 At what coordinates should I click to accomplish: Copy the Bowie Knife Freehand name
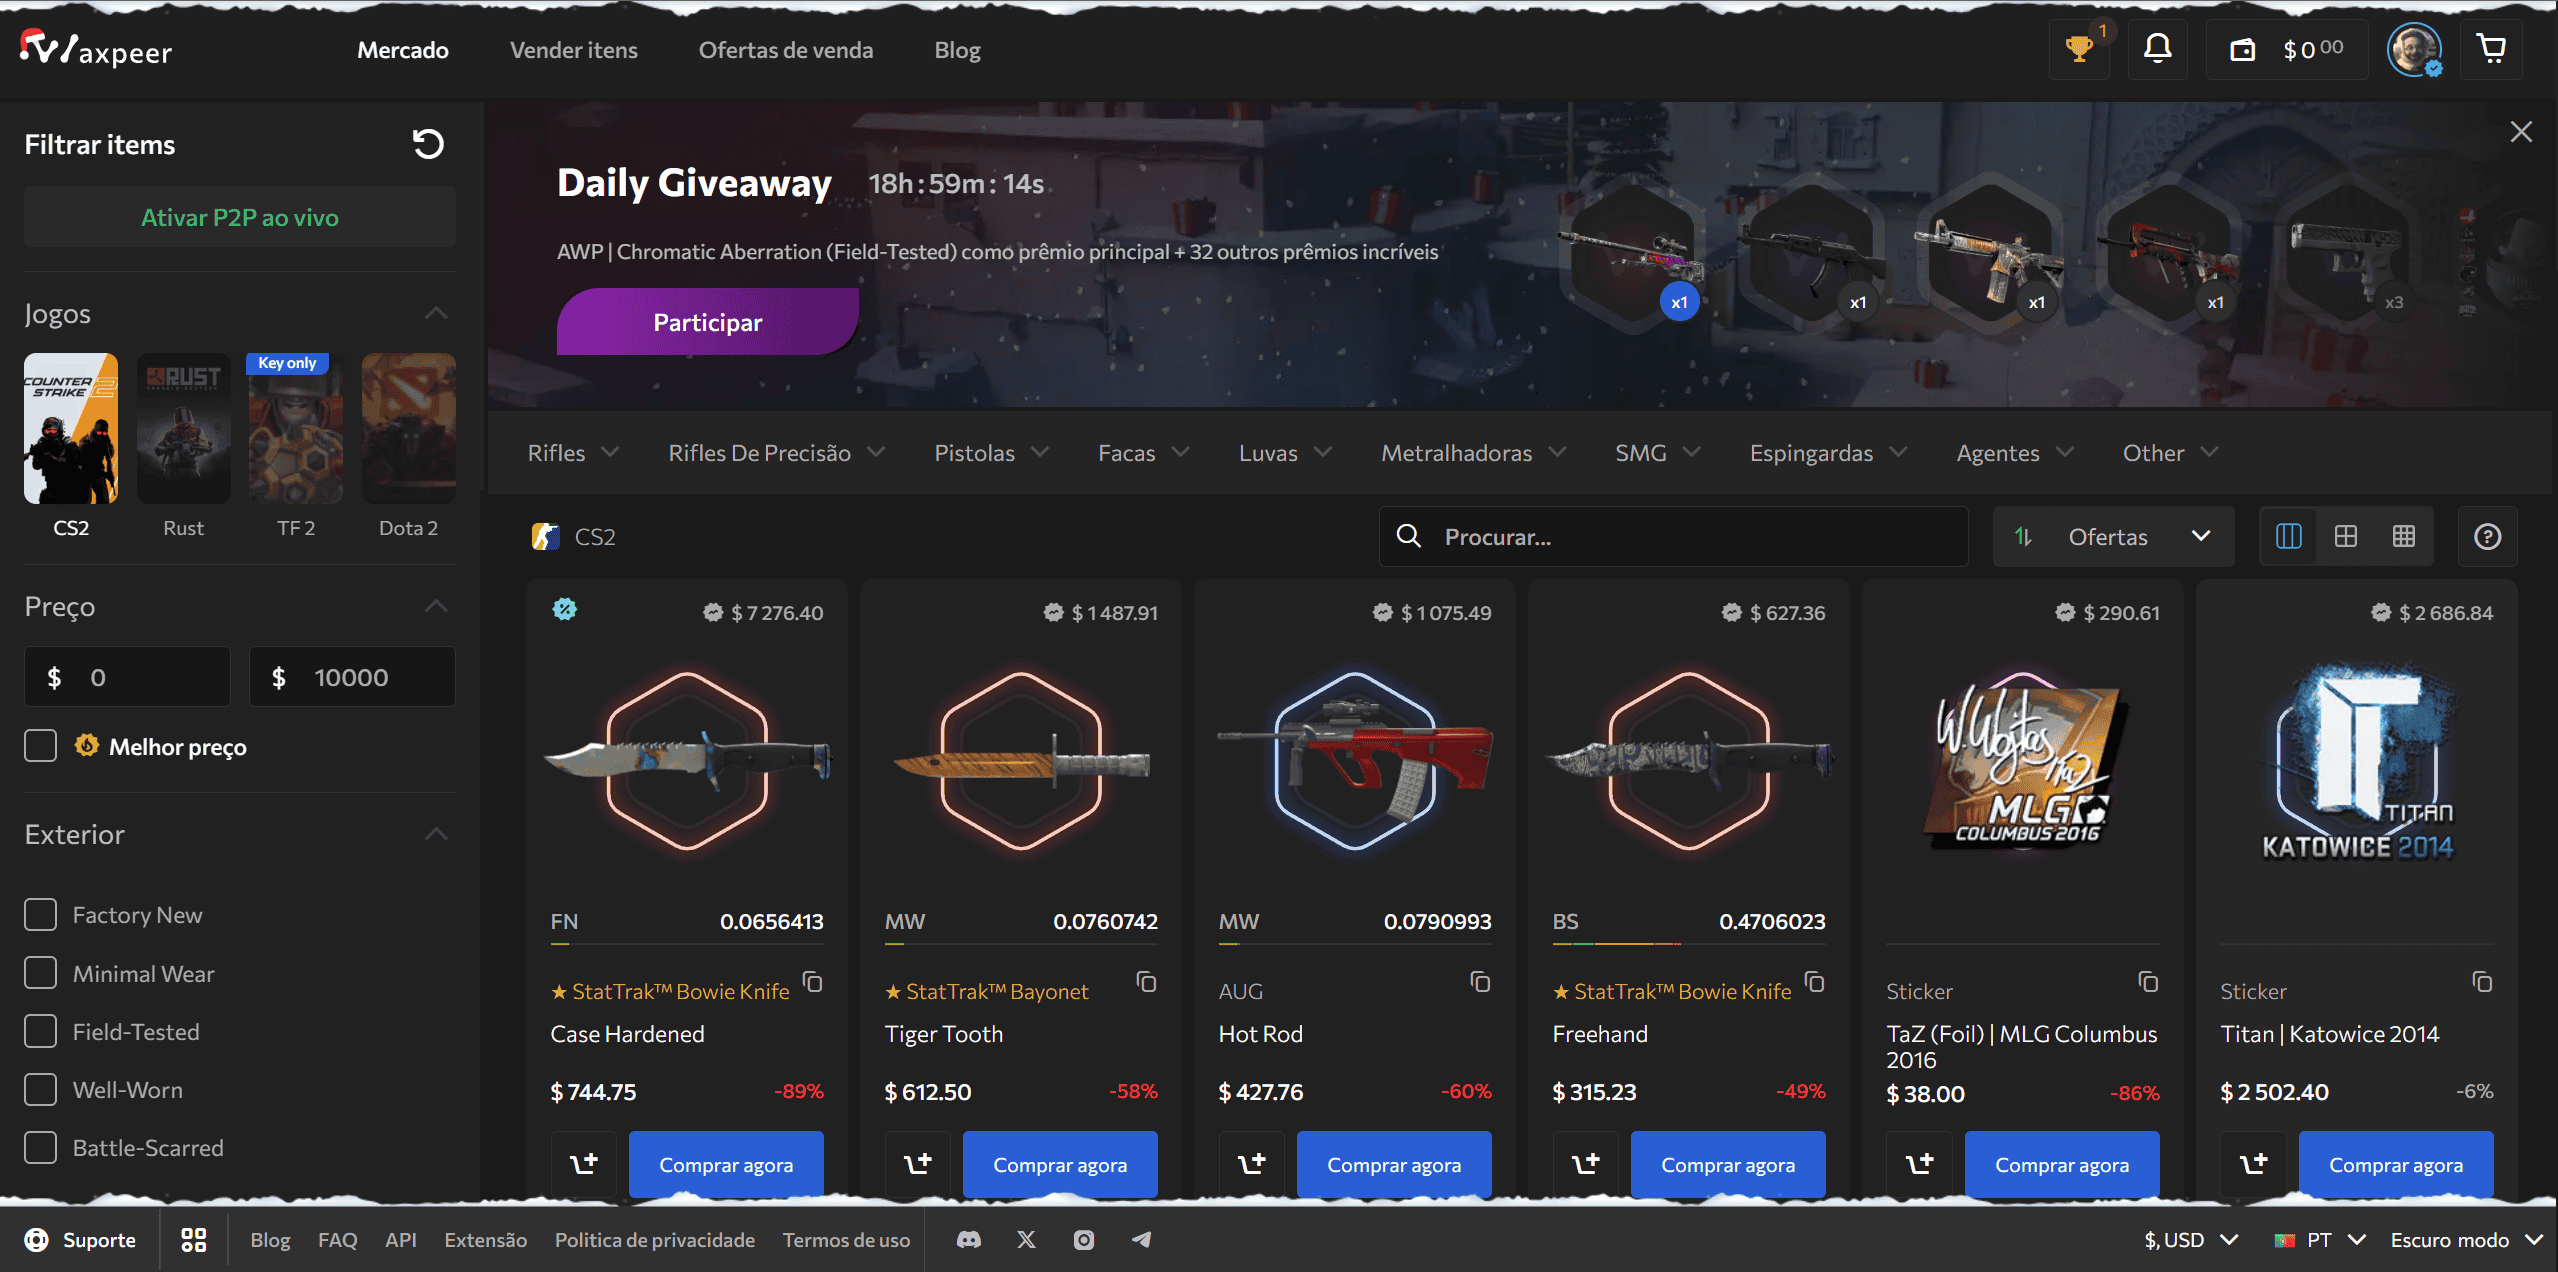(1815, 982)
